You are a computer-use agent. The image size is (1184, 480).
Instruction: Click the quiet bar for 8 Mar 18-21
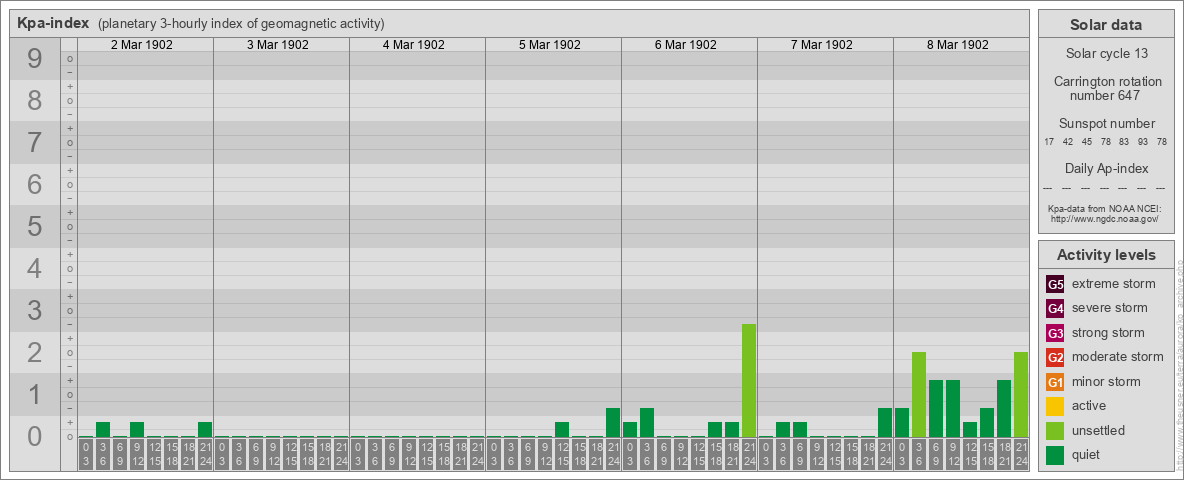[x=1004, y=408]
